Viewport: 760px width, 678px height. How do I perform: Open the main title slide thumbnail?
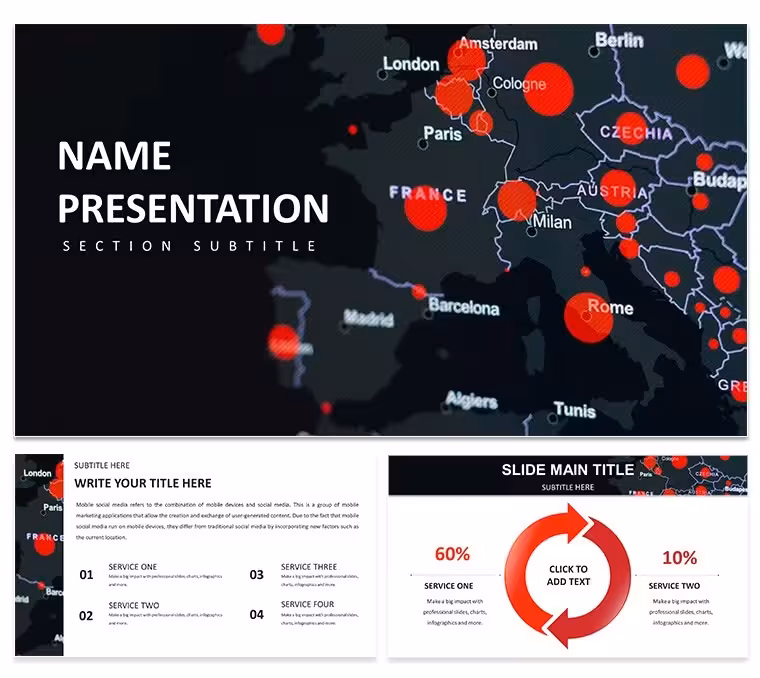click(381, 230)
